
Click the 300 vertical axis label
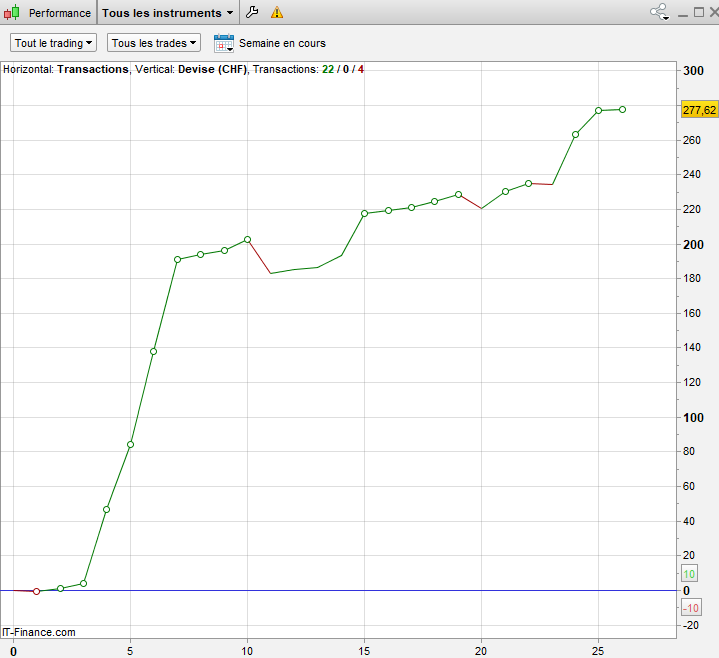click(693, 71)
